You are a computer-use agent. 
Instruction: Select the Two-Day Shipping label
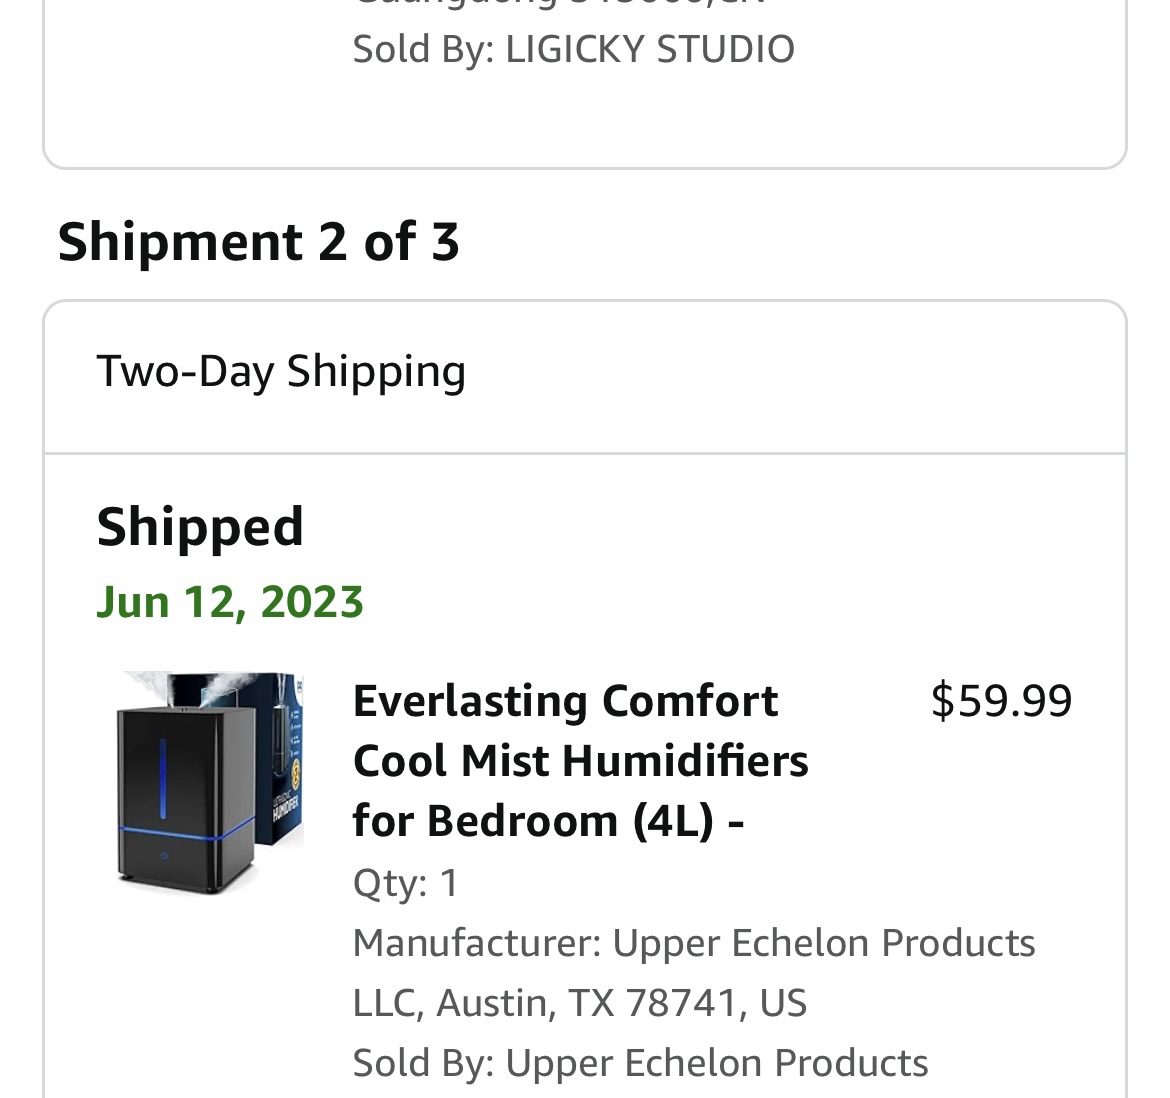(281, 372)
